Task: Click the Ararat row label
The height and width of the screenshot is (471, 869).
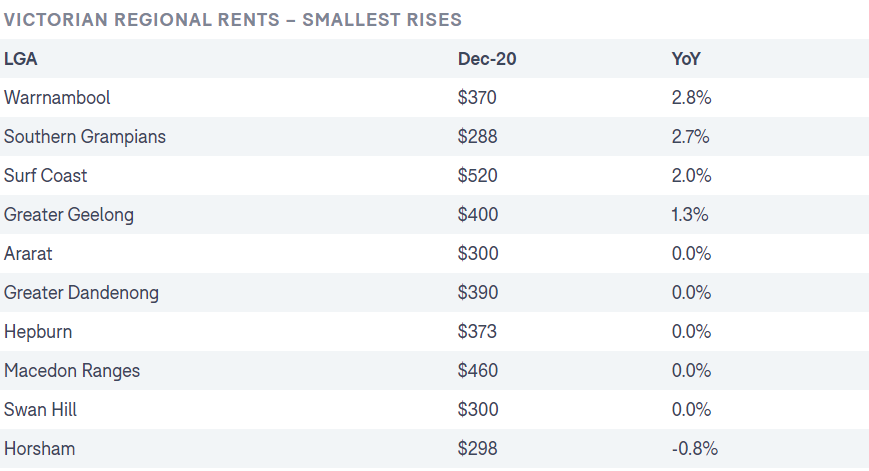Action: pos(28,254)
